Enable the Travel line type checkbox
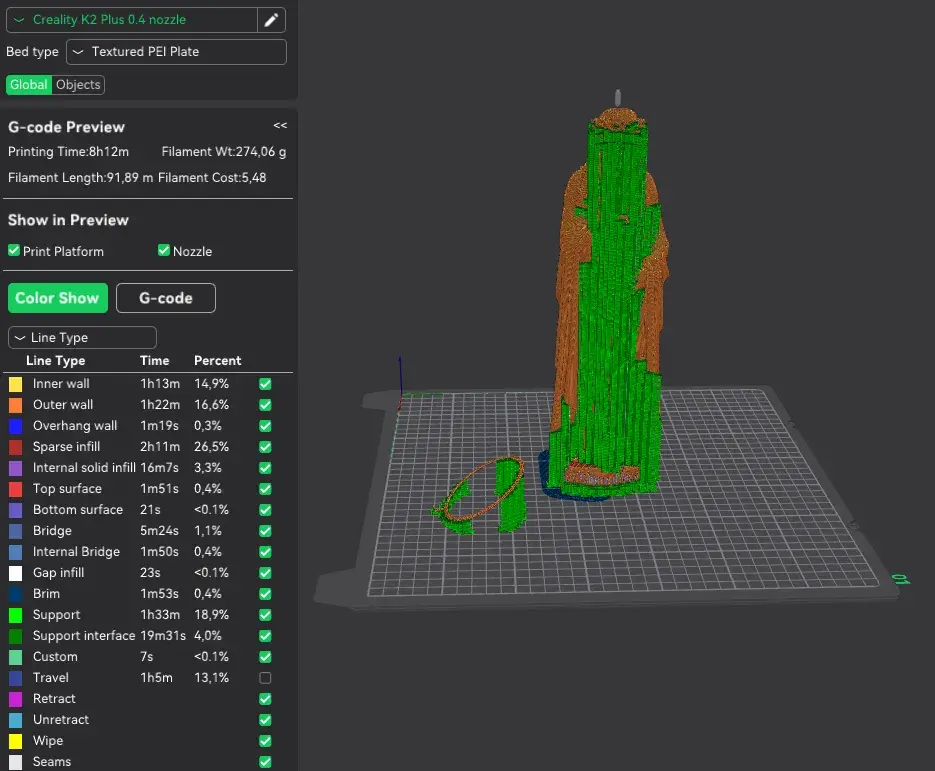 [x=265, y=678]
